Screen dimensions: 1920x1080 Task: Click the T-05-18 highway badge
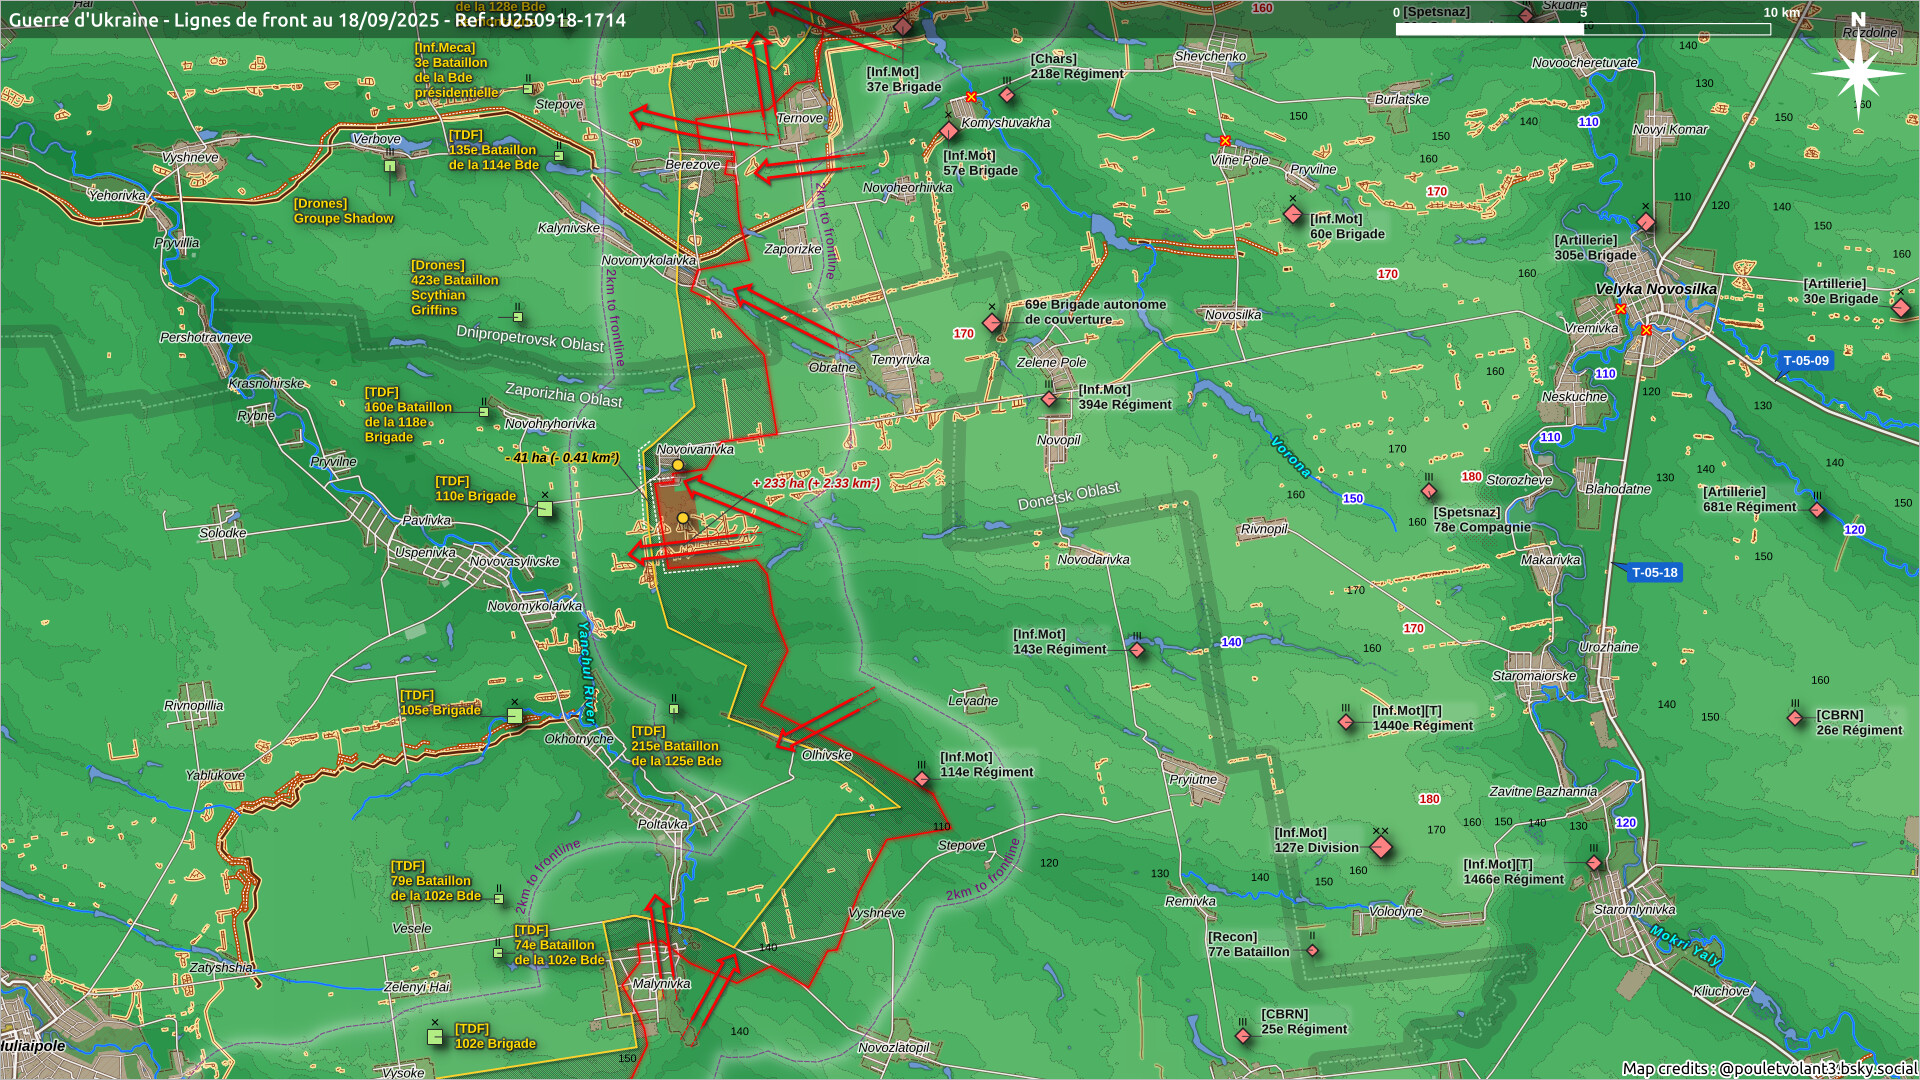tap(1654, 573)
